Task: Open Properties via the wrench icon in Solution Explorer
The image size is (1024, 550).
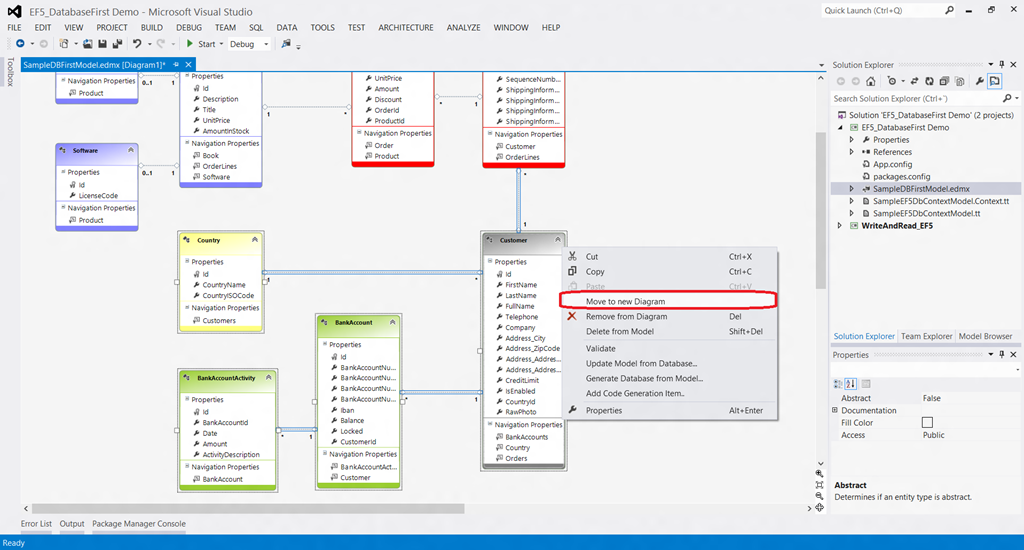Action: (980, 82)
